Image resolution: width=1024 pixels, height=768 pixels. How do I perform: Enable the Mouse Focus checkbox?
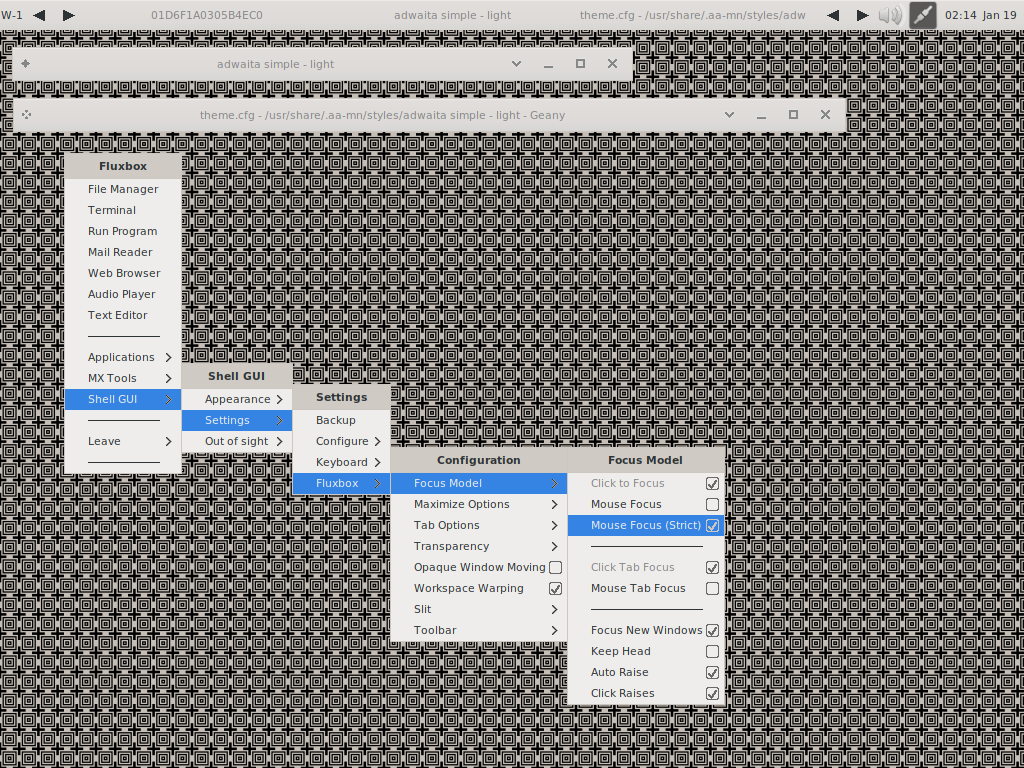click(x=712, y=505)
